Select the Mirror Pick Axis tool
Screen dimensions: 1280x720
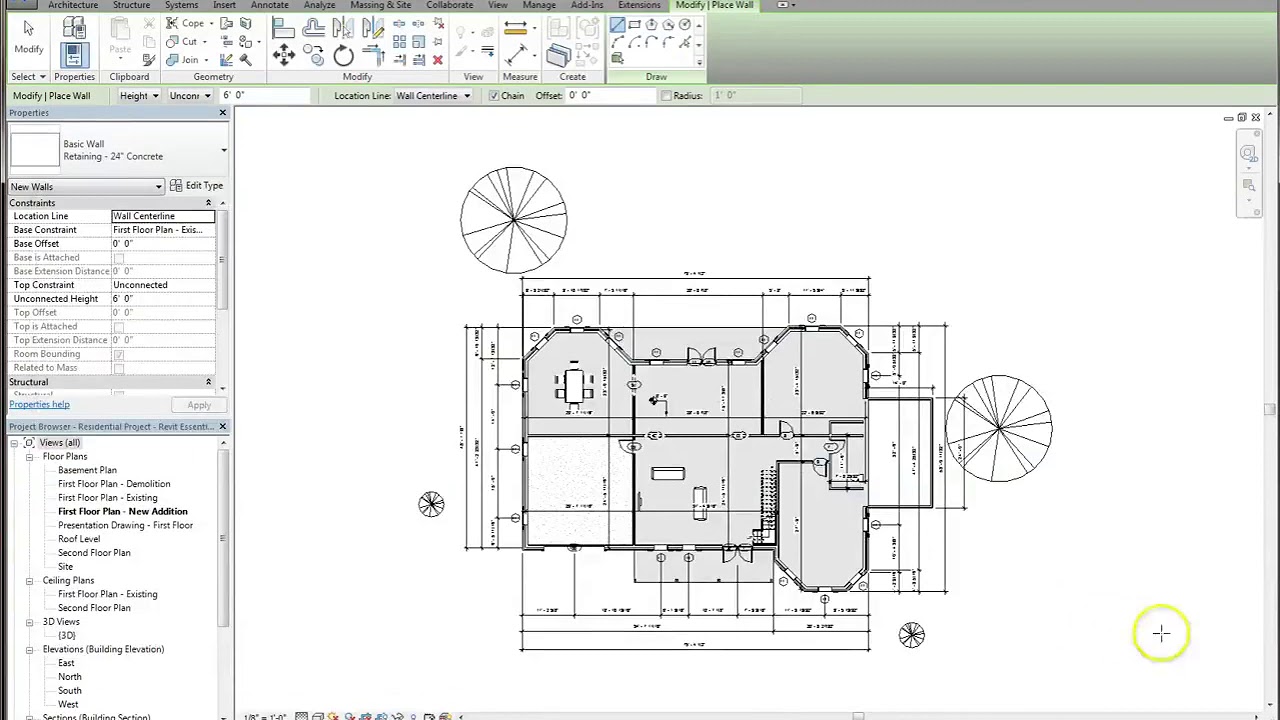343,27
